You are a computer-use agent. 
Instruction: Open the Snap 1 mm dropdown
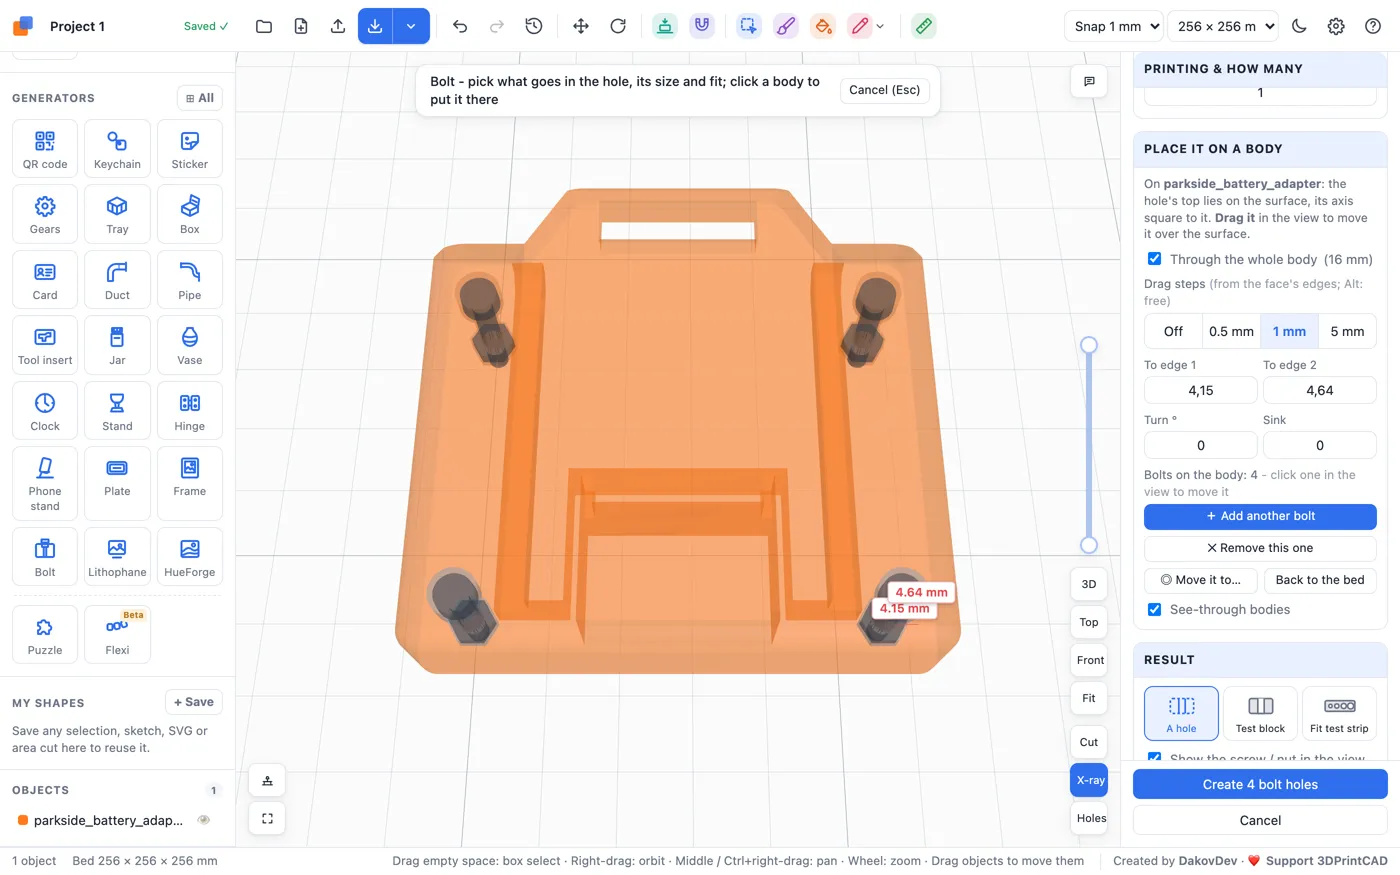click(x=1114, y=26)
